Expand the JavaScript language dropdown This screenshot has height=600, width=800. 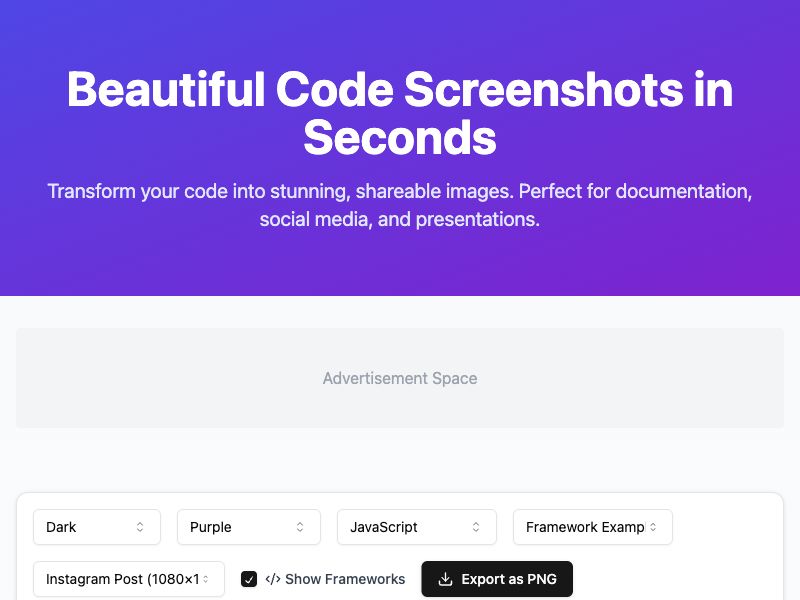(x=417, y=527)
